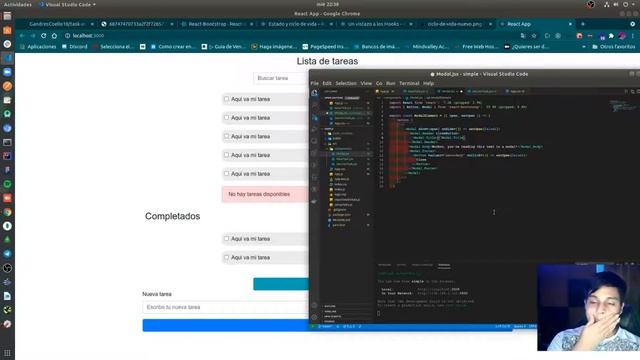The width and height of the screenshot is (640, 360).
Task: Open Files from the Ubuntu dock
Action: pos(7,16)
